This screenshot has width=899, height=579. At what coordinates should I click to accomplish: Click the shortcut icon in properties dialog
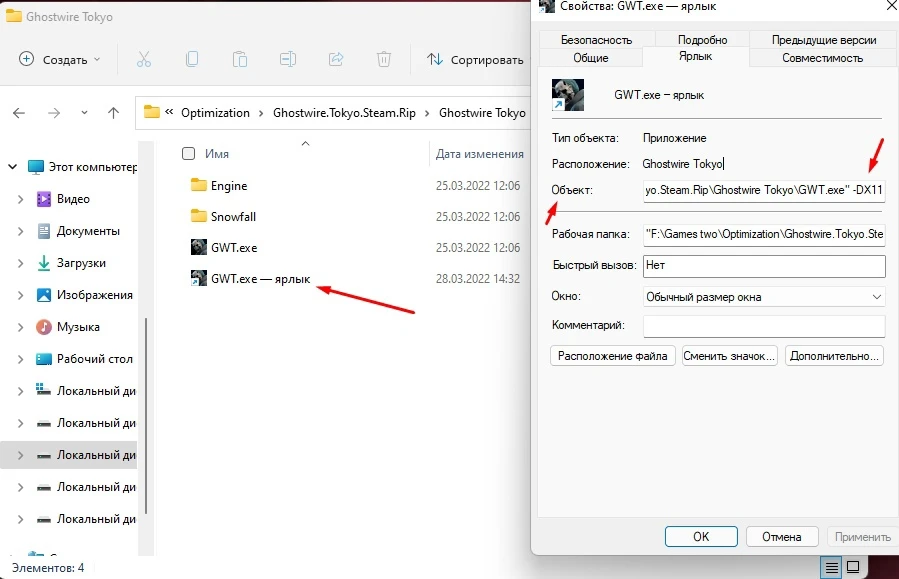[568, 95]
